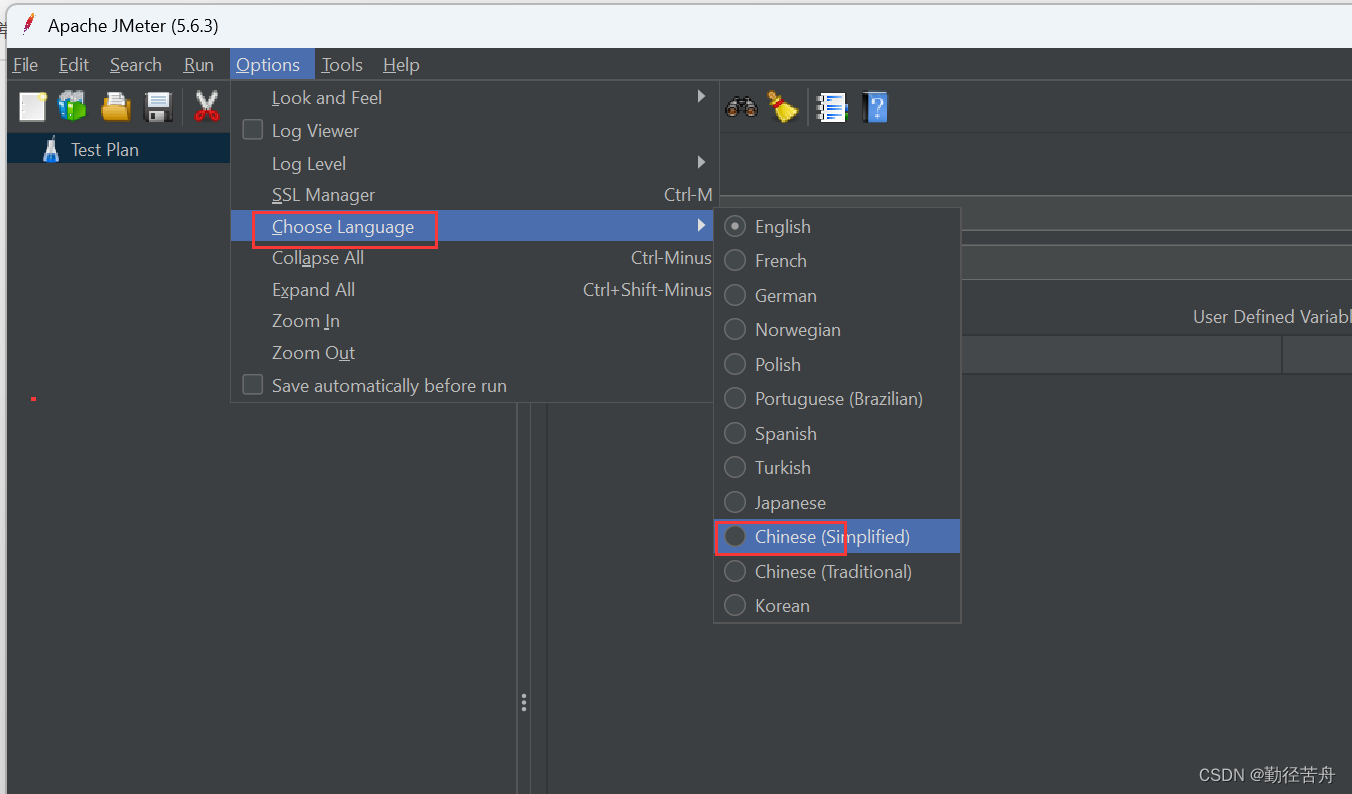
Task: Pick Polish in the language submenu
Action: 837,364
